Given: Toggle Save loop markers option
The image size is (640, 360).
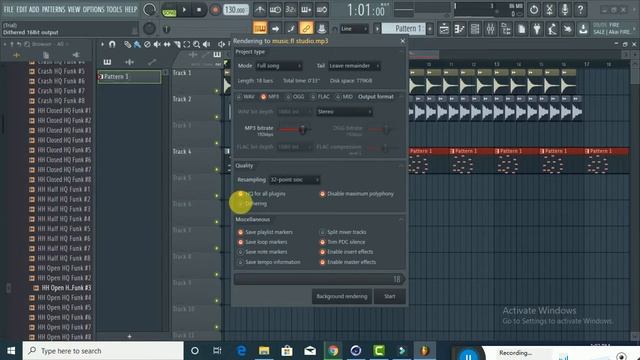Looking at the screenshot, I should pos(262,242).
